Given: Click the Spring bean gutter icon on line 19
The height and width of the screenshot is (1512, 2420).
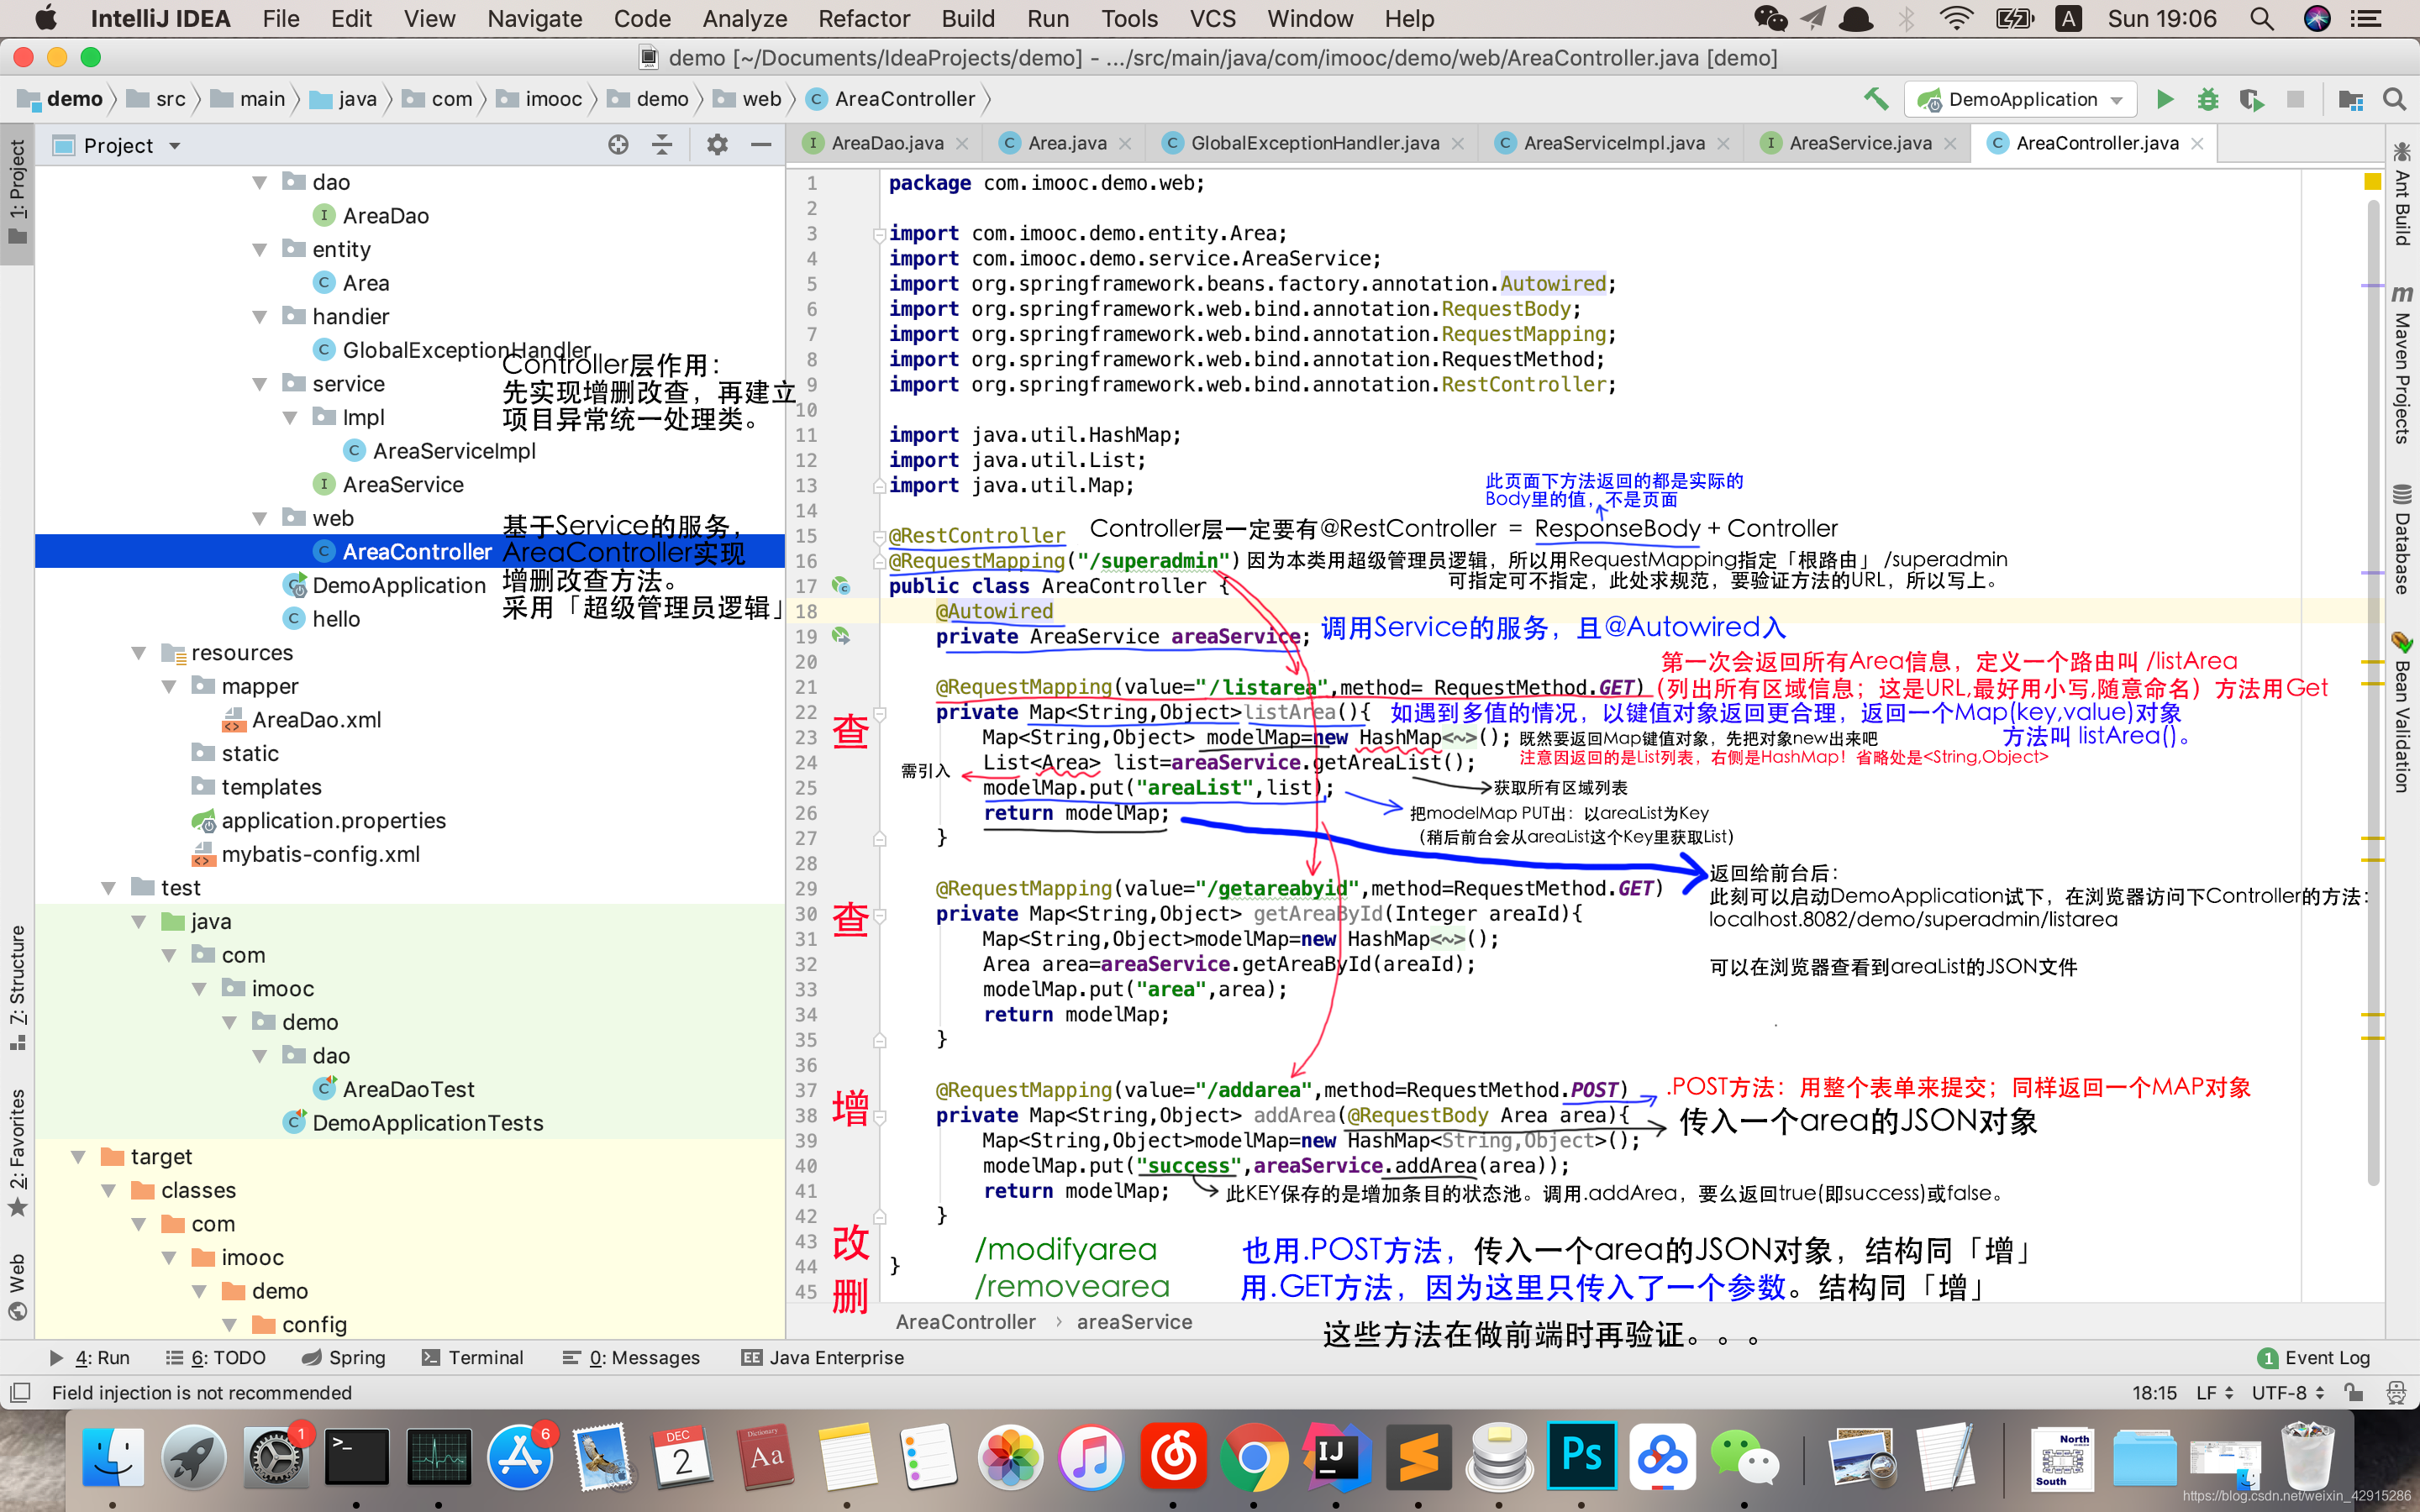Looking at the screenshot, I should (x=841, y=635).
